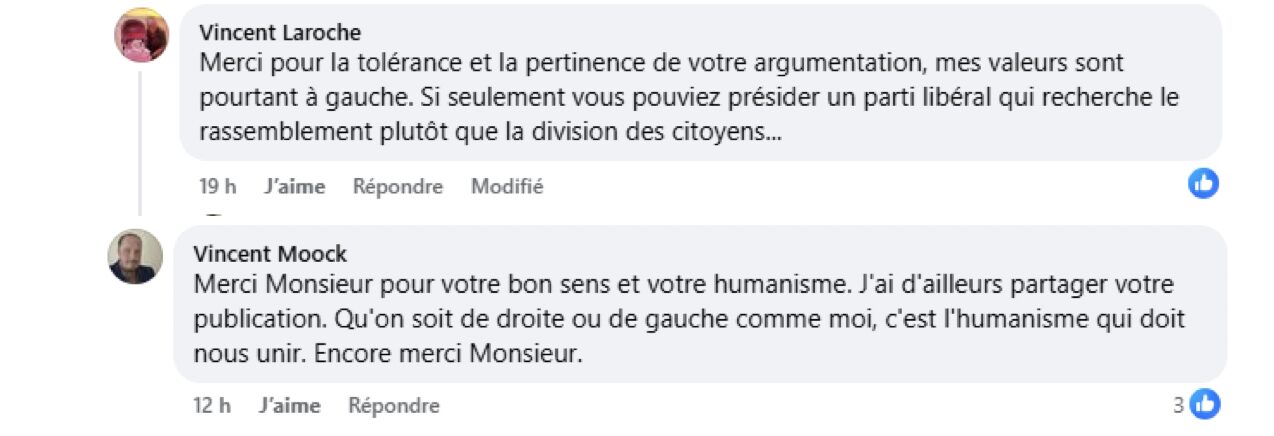The height and width of the screenshot is (436, 1274).
Task: Click the Vincent Moock name link
Action: point(270,253)
